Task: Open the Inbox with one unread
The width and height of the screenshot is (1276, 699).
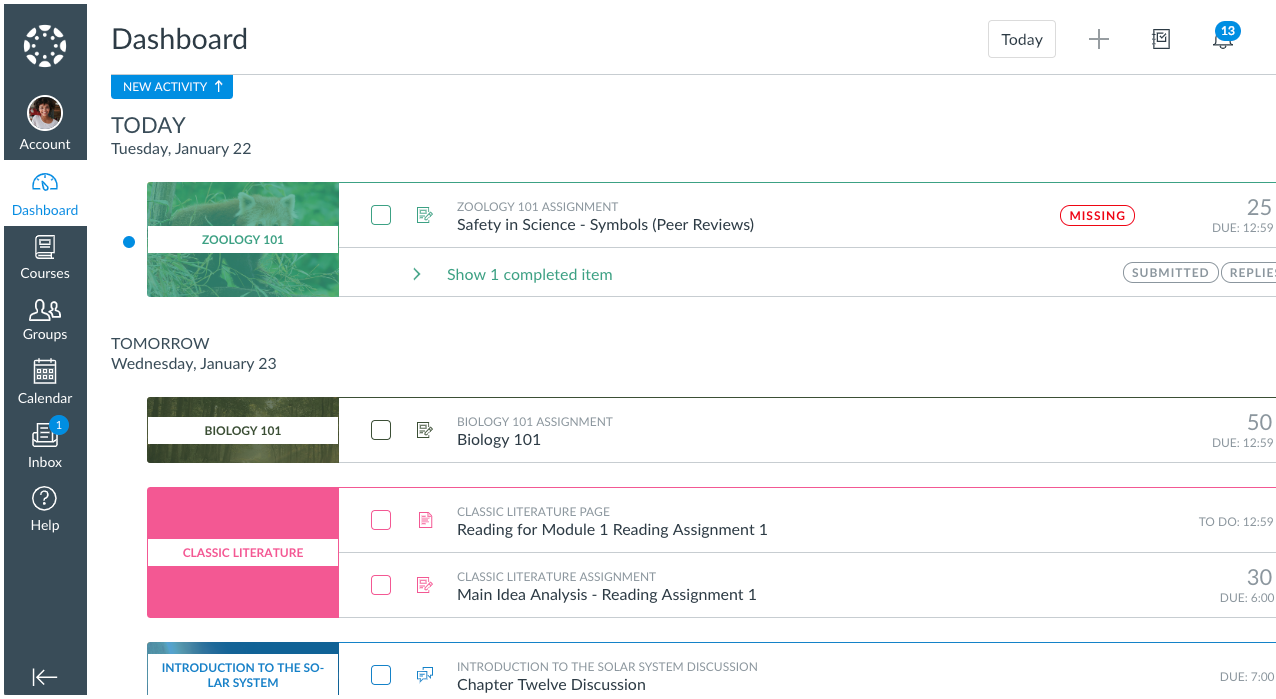Action: [x=45, y=445]
